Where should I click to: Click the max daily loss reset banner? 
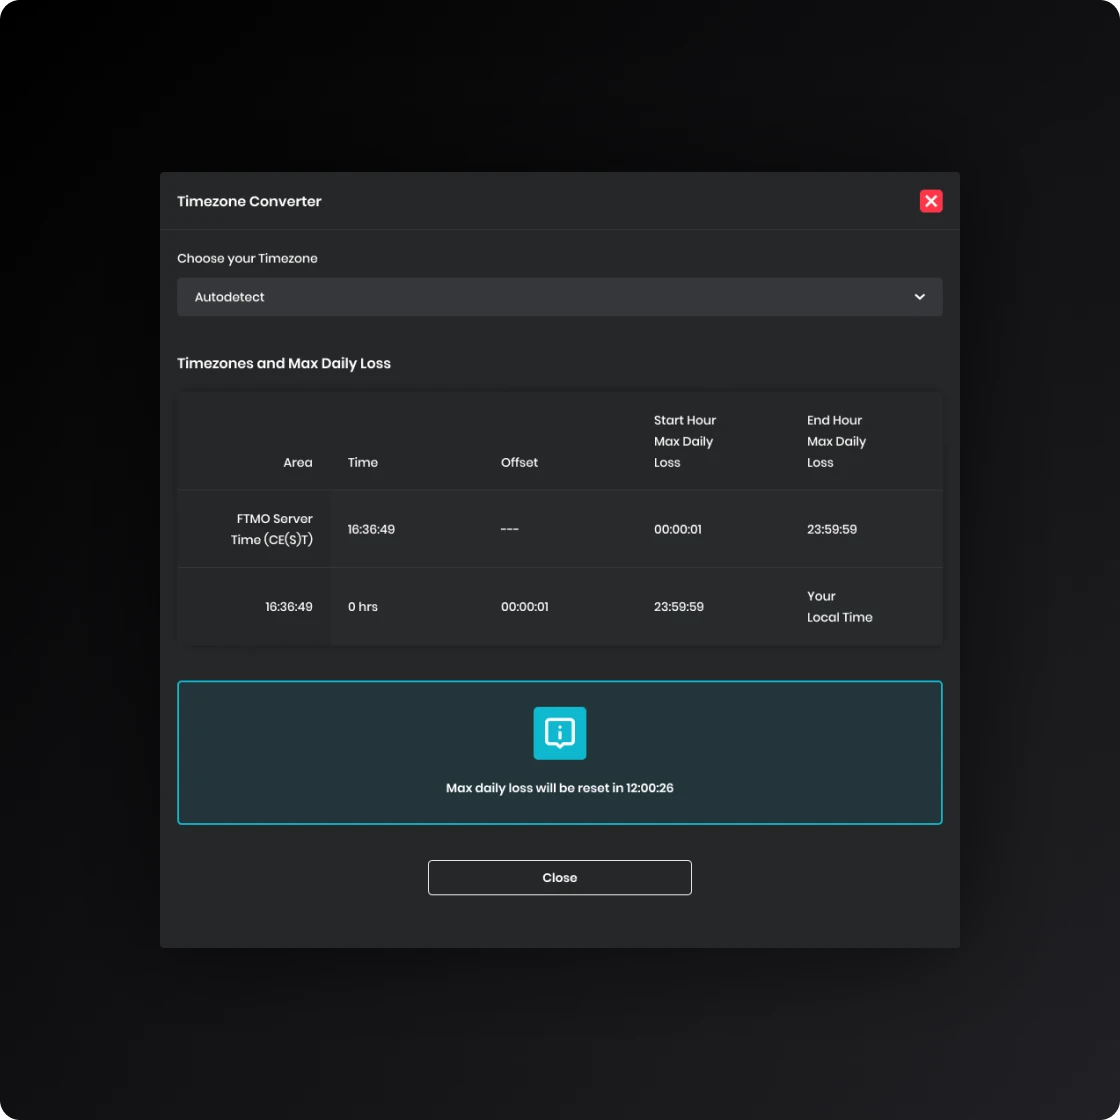[x=559, y=752]
